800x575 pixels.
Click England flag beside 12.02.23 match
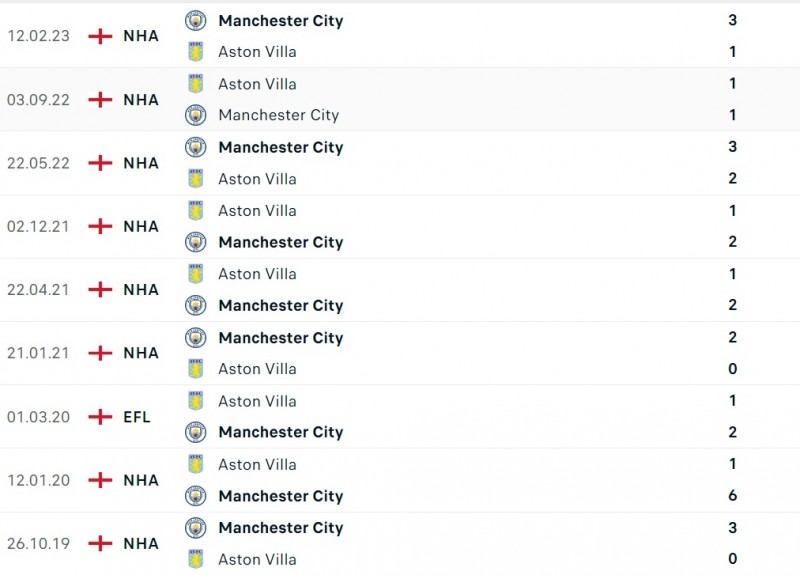coord(100,36)
